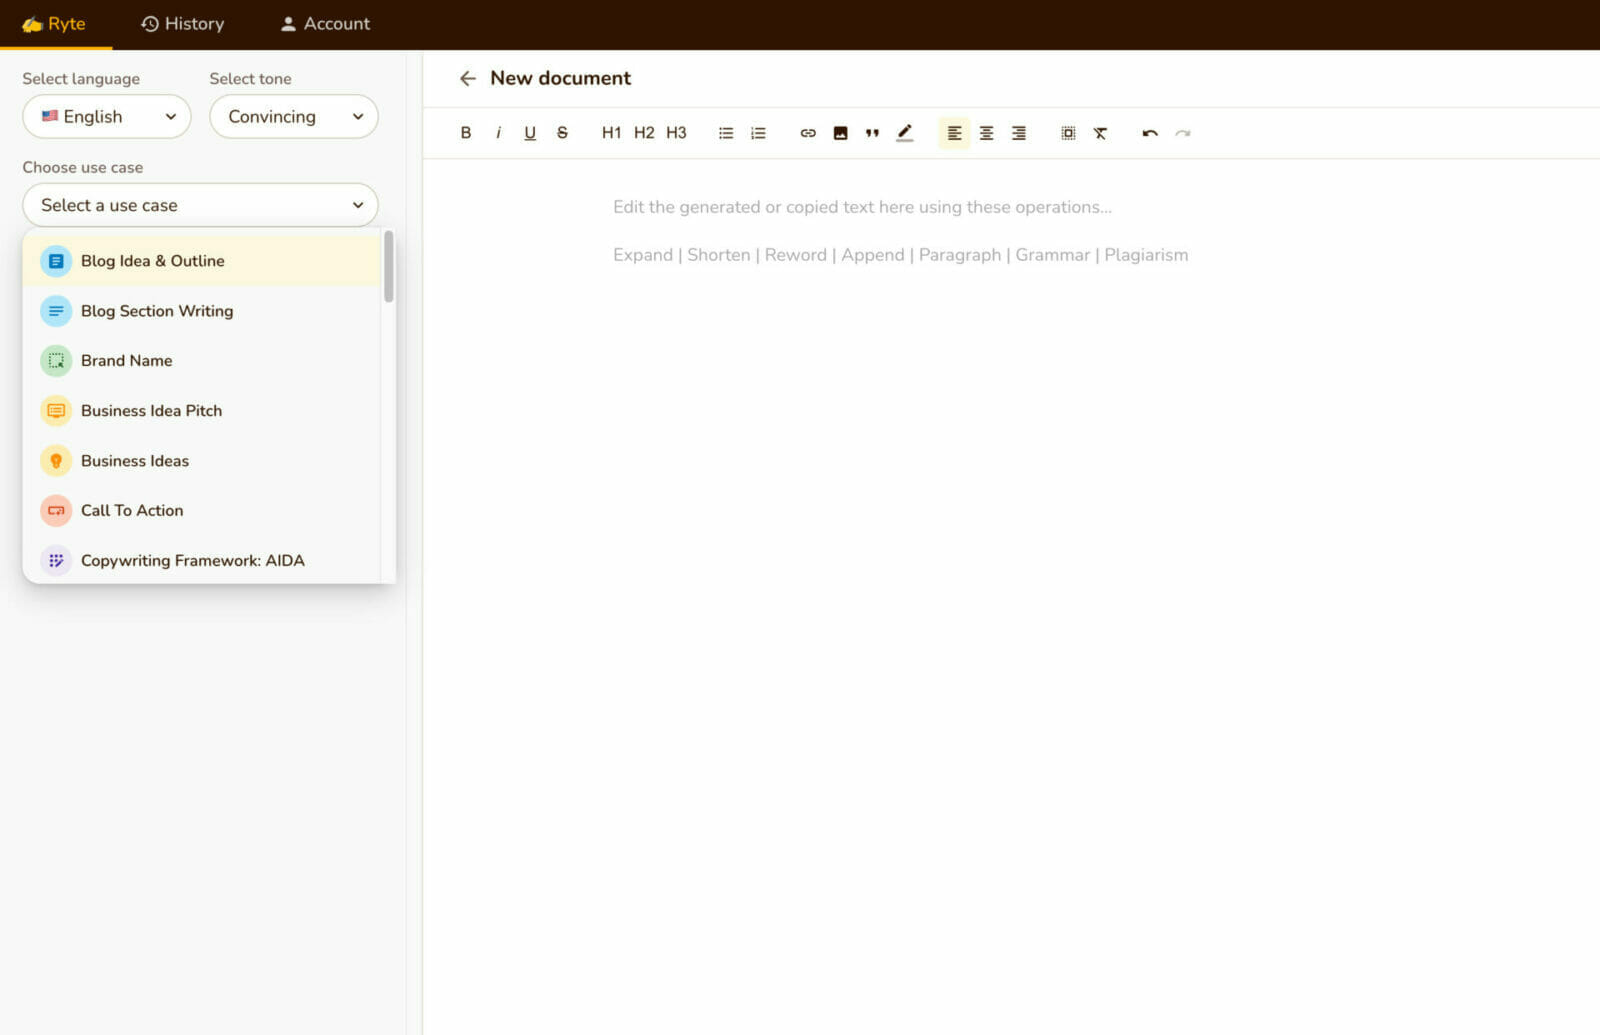Click the New document title
Screen dimensions: 1600x1035
pyautogui.click(x=560, y=78)
